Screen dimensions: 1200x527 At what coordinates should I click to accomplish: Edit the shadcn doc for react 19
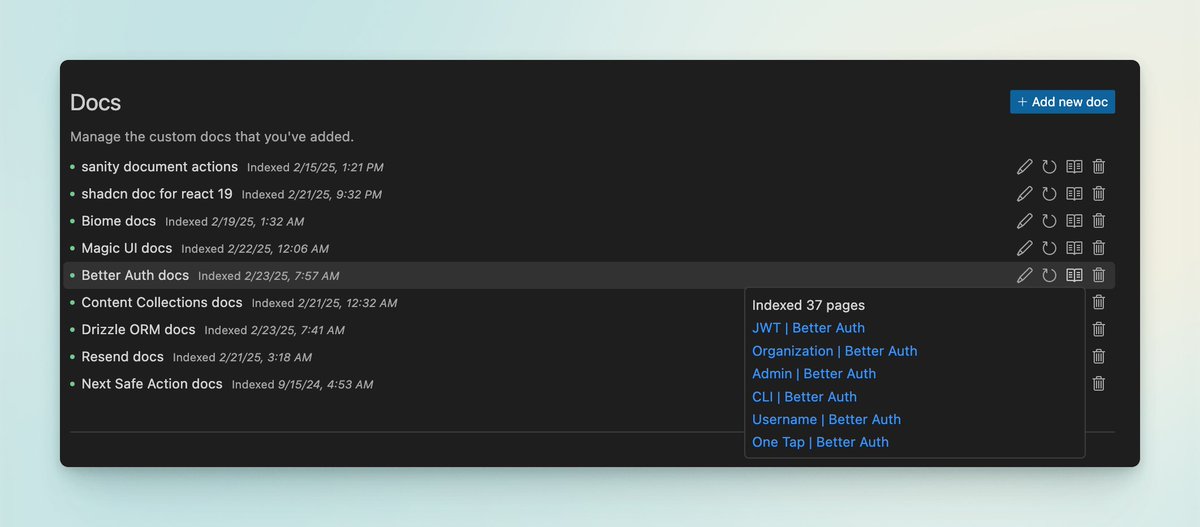click(1024, 194)
